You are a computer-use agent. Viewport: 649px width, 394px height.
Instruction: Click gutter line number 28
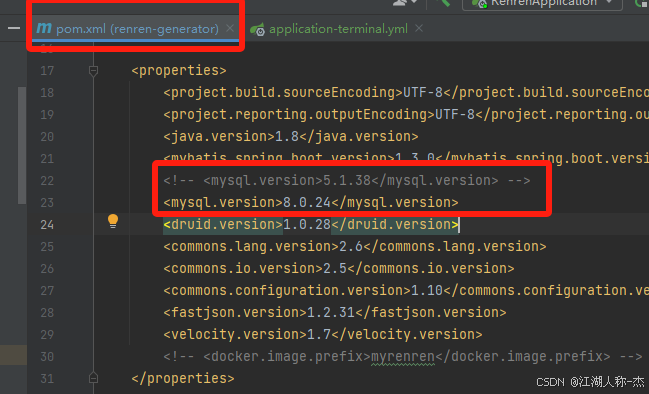(47, 312)
